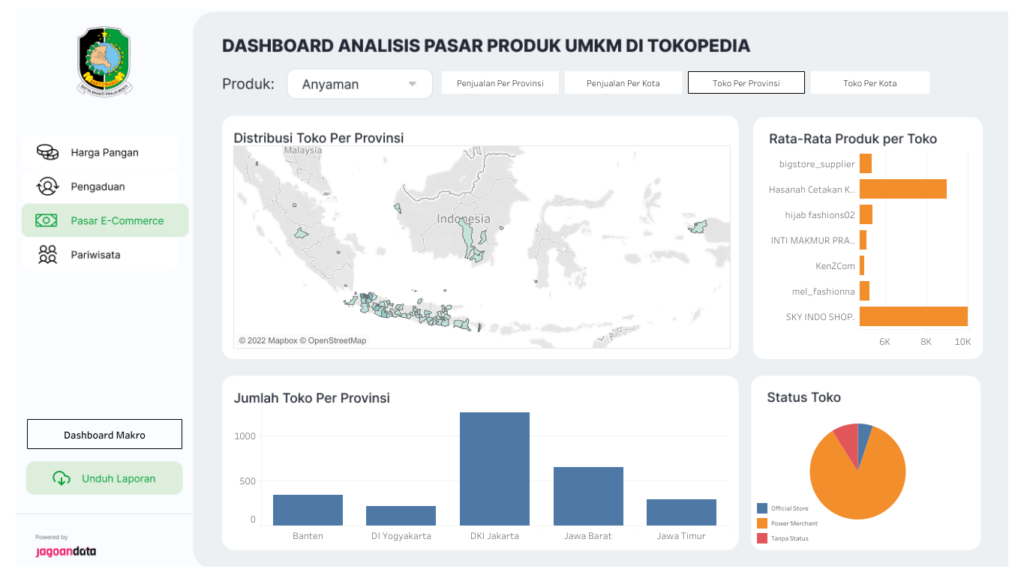
Task: Open the Pengaduan menu item
Action: (x=100, y=186)
